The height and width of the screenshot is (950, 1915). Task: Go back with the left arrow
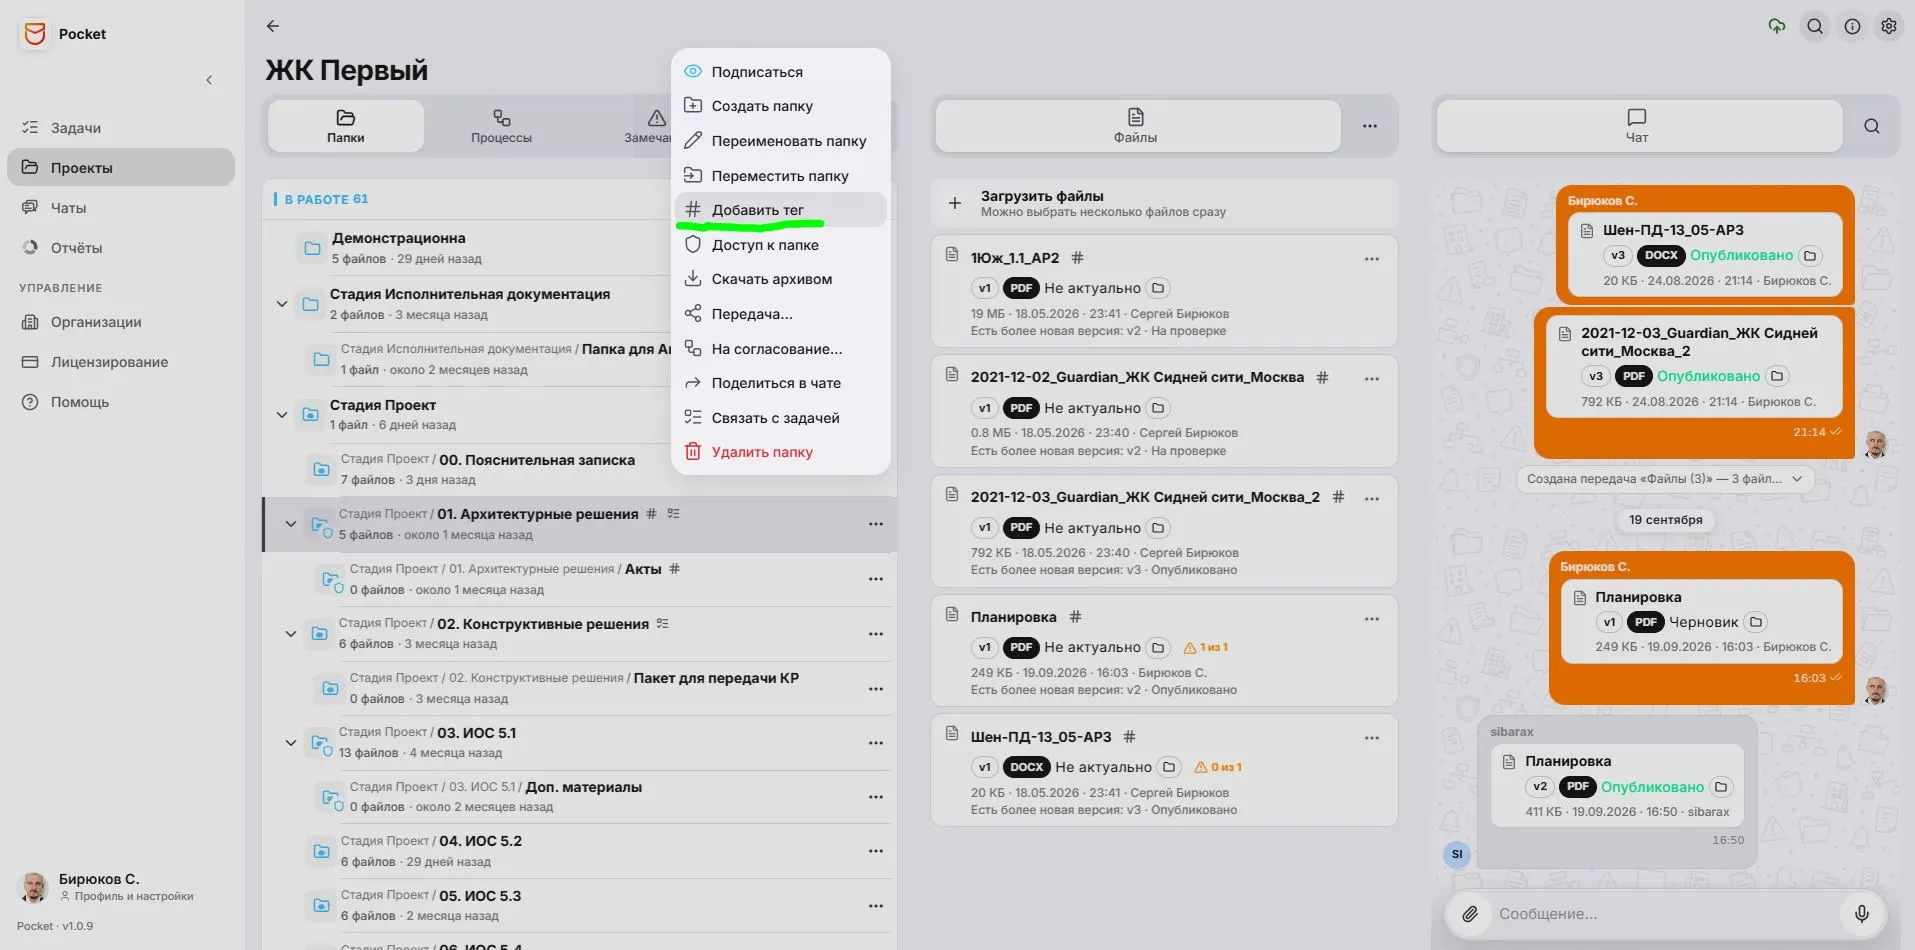[273, 26]
